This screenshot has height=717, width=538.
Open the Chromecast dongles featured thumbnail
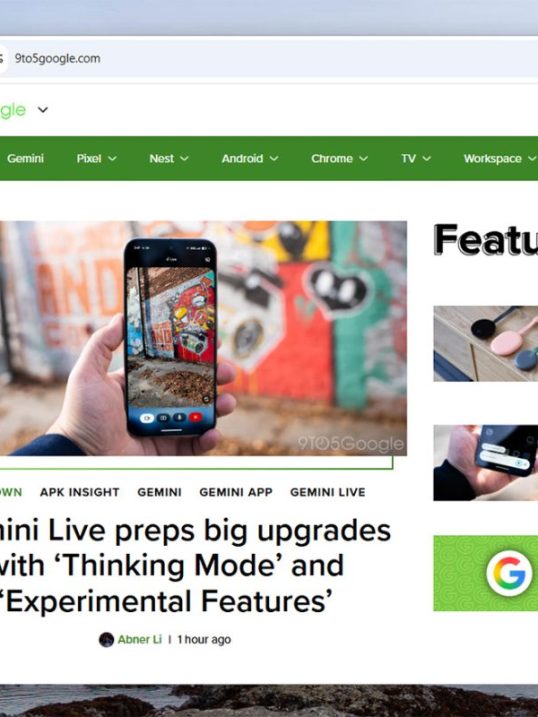click(x=485, y=343)
